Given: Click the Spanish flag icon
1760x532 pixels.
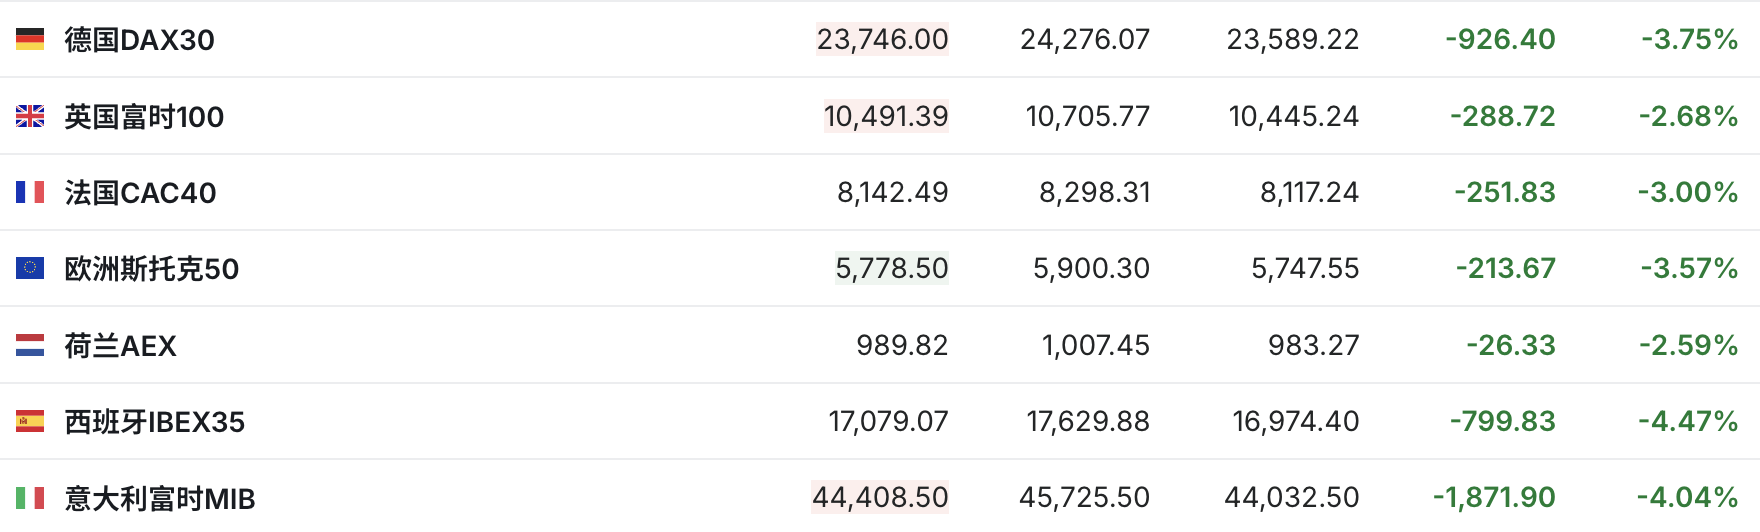Looking at the screenshot, I should click(30, 421).
